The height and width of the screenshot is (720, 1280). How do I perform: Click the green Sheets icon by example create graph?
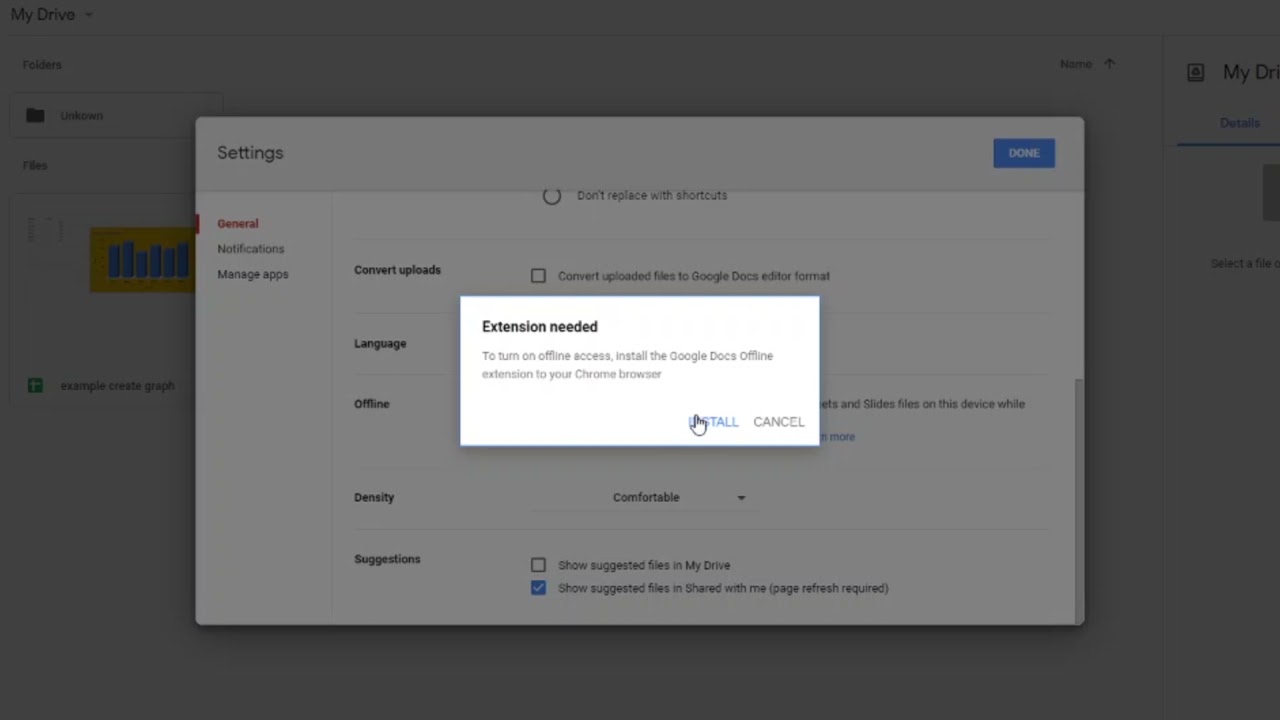(x=35, y=386)
